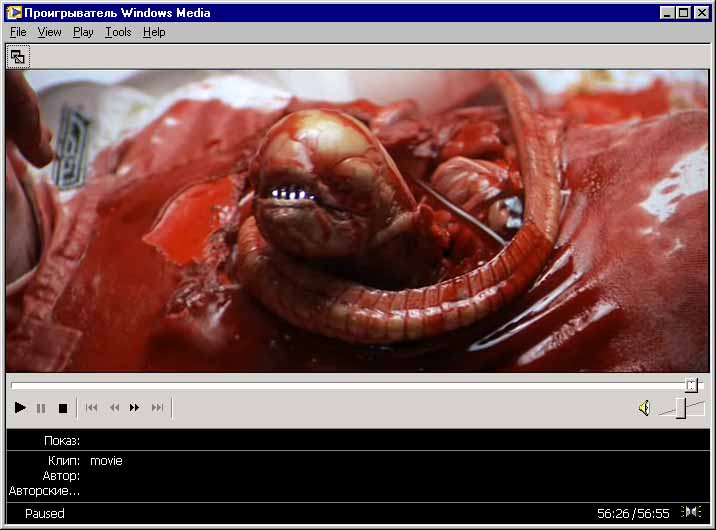Open the Help menu
Viewport: 716px width, 530px height.
point(154,32)
